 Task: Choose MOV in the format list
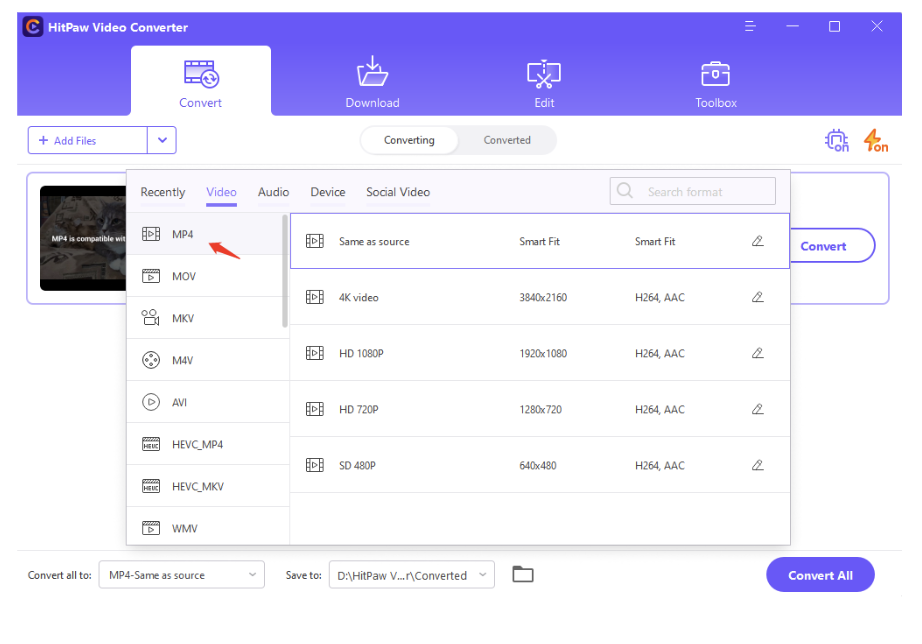click(205, 276)
